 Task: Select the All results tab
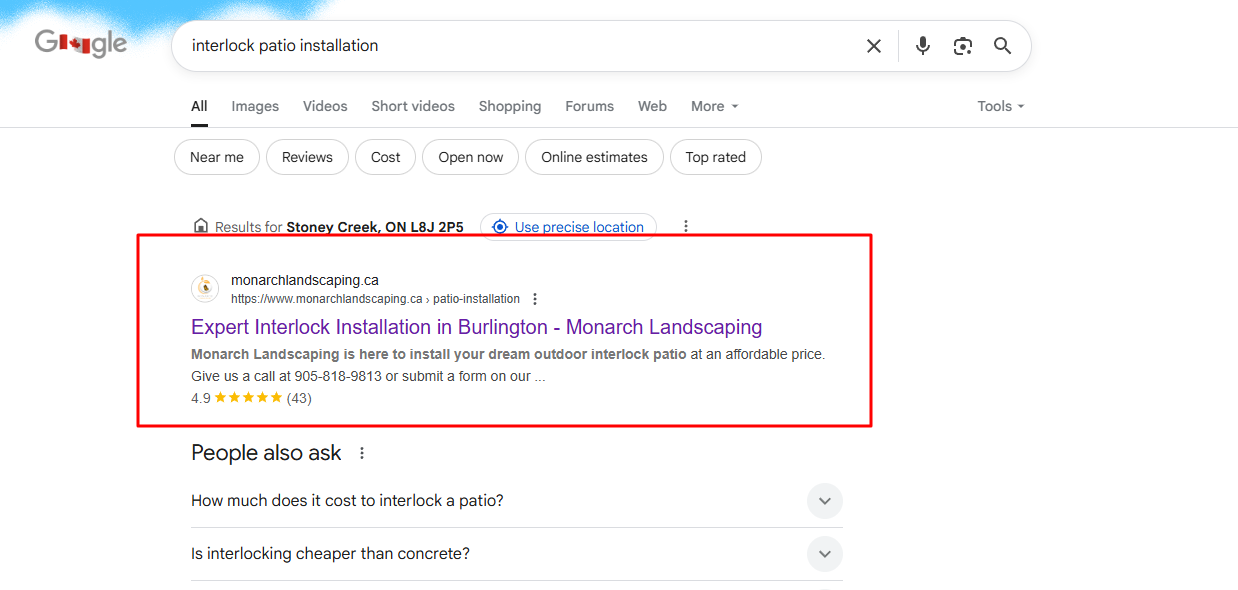pos(199,106)
